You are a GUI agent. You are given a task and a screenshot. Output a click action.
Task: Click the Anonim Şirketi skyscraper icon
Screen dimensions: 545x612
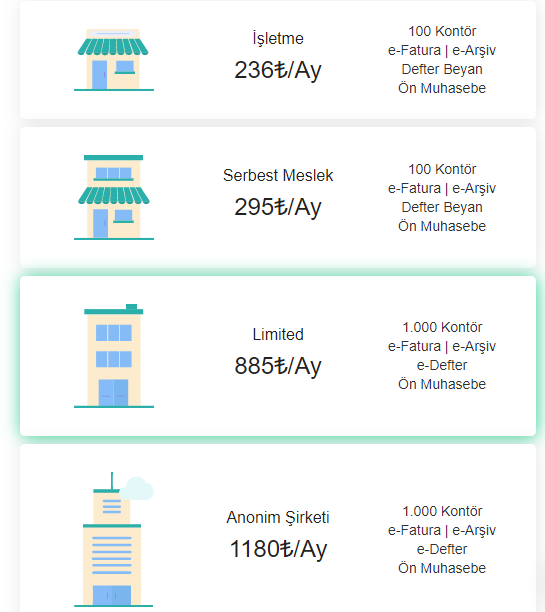(114, 539)
